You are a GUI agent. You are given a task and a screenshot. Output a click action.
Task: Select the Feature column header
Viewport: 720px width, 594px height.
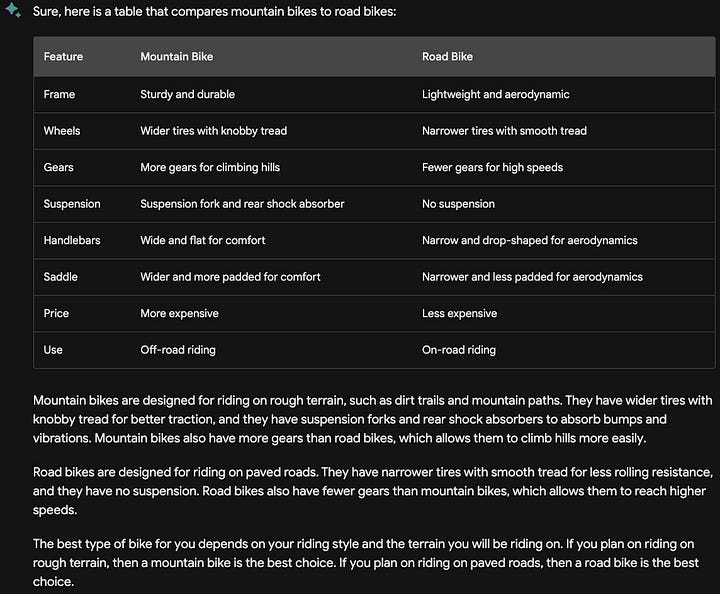tap(63, 56)
